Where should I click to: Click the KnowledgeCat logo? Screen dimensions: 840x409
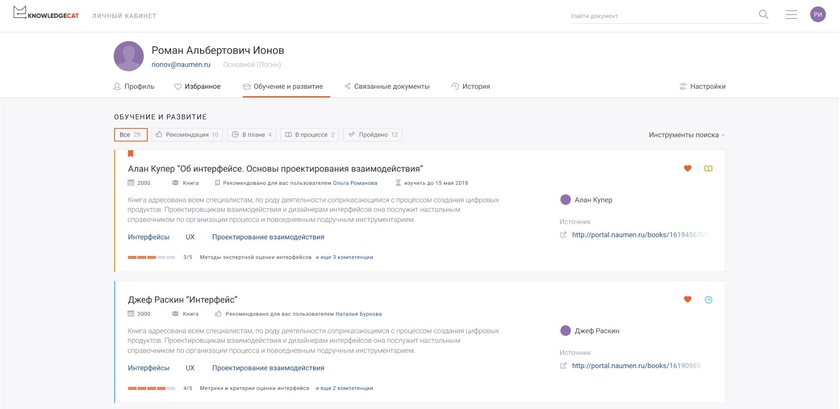click(46, 15)
